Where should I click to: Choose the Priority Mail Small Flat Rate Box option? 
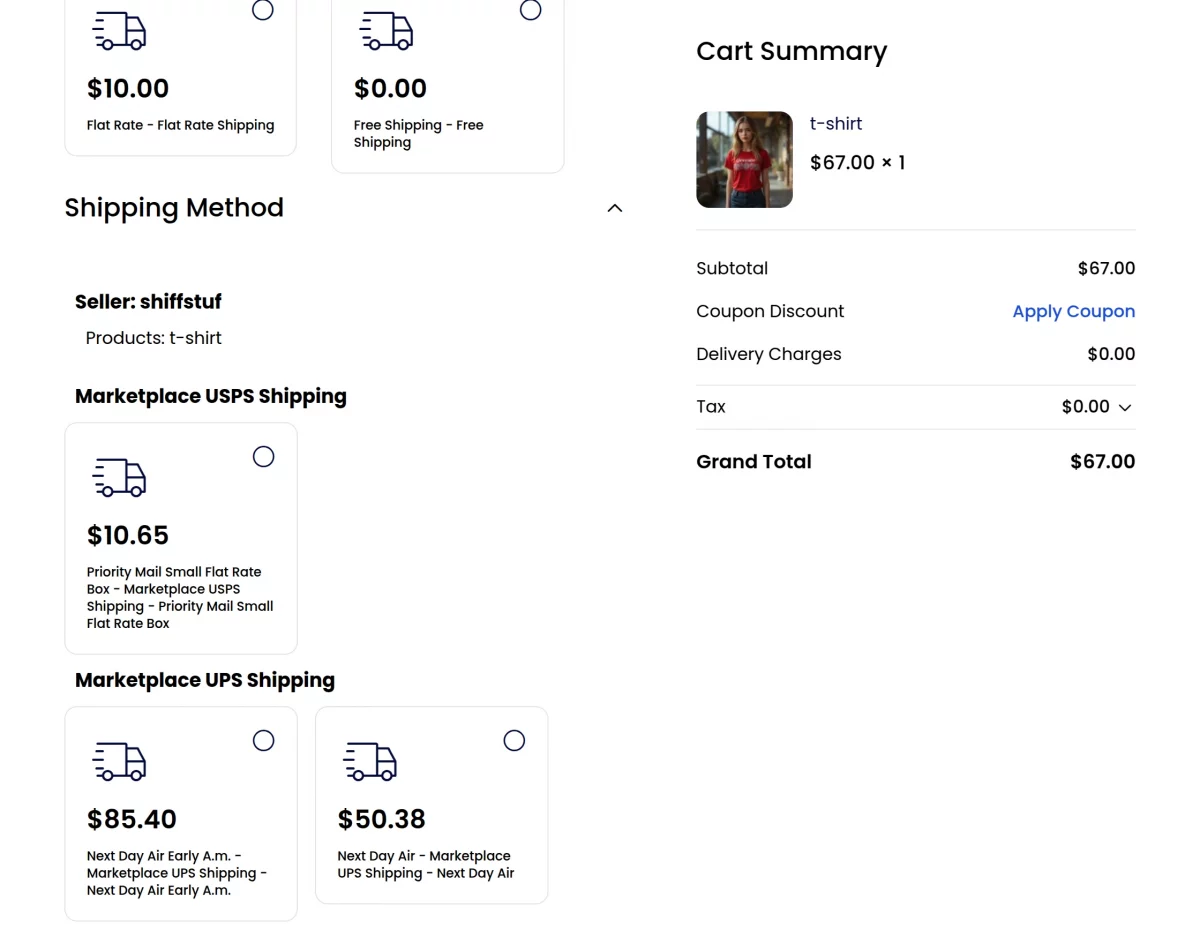point(180,537)
